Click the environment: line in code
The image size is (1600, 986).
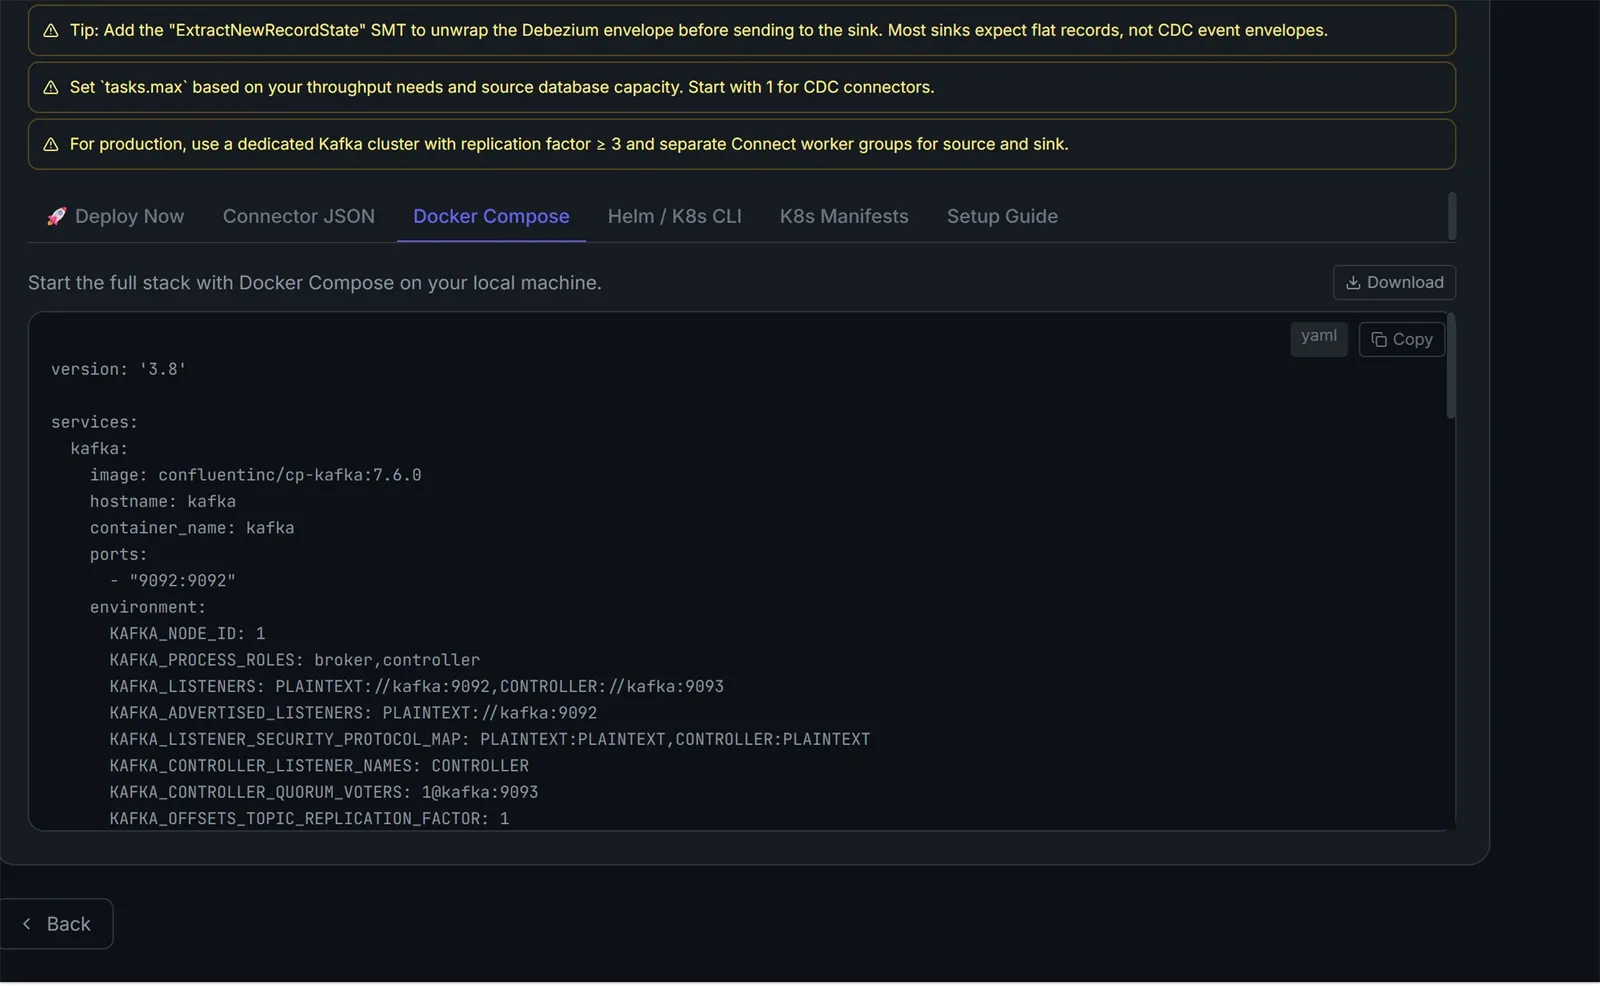[x=148, y=608]
